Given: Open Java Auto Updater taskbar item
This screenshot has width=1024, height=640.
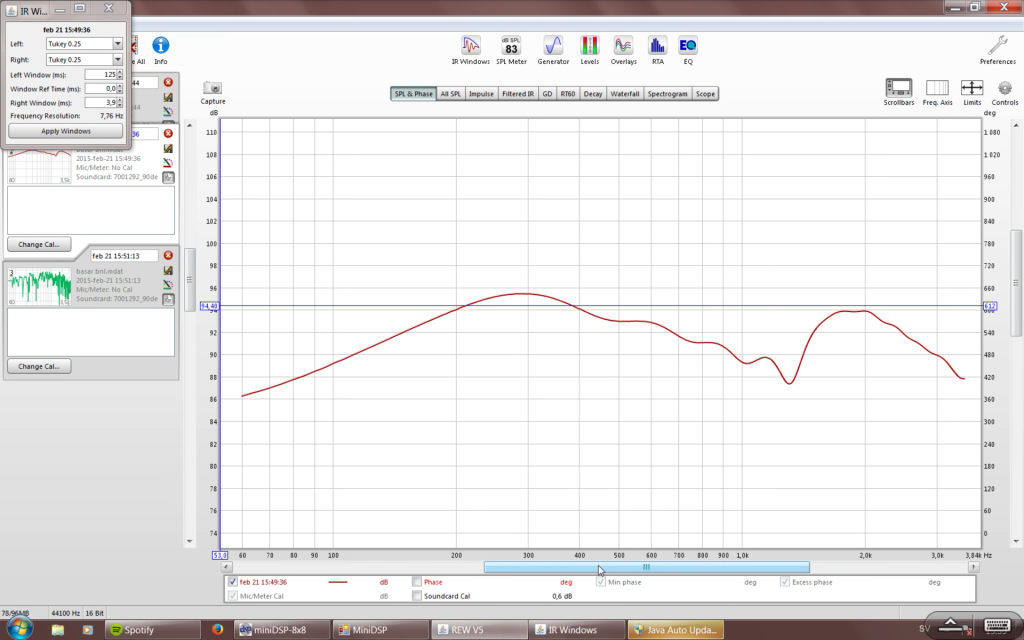Looking at the screenshot, I should (675, 630).
